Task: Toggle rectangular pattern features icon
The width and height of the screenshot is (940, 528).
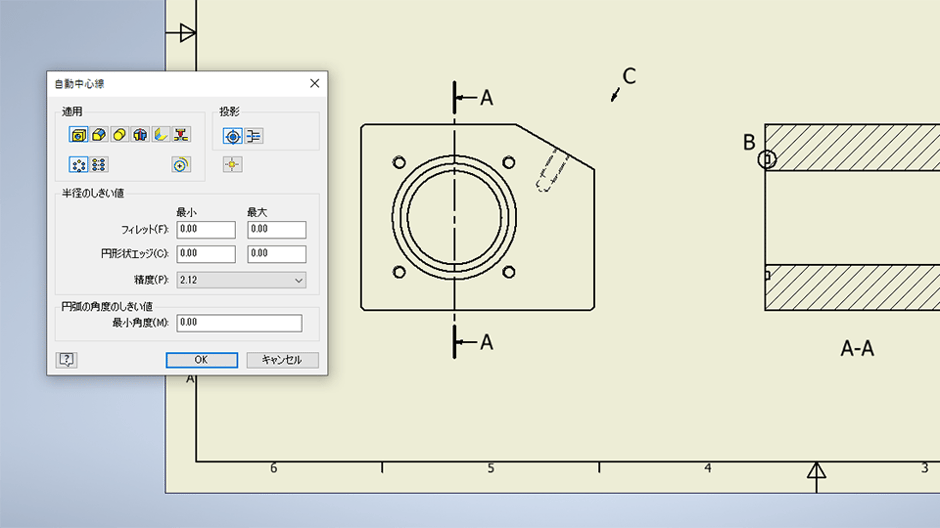Action: 99,165
